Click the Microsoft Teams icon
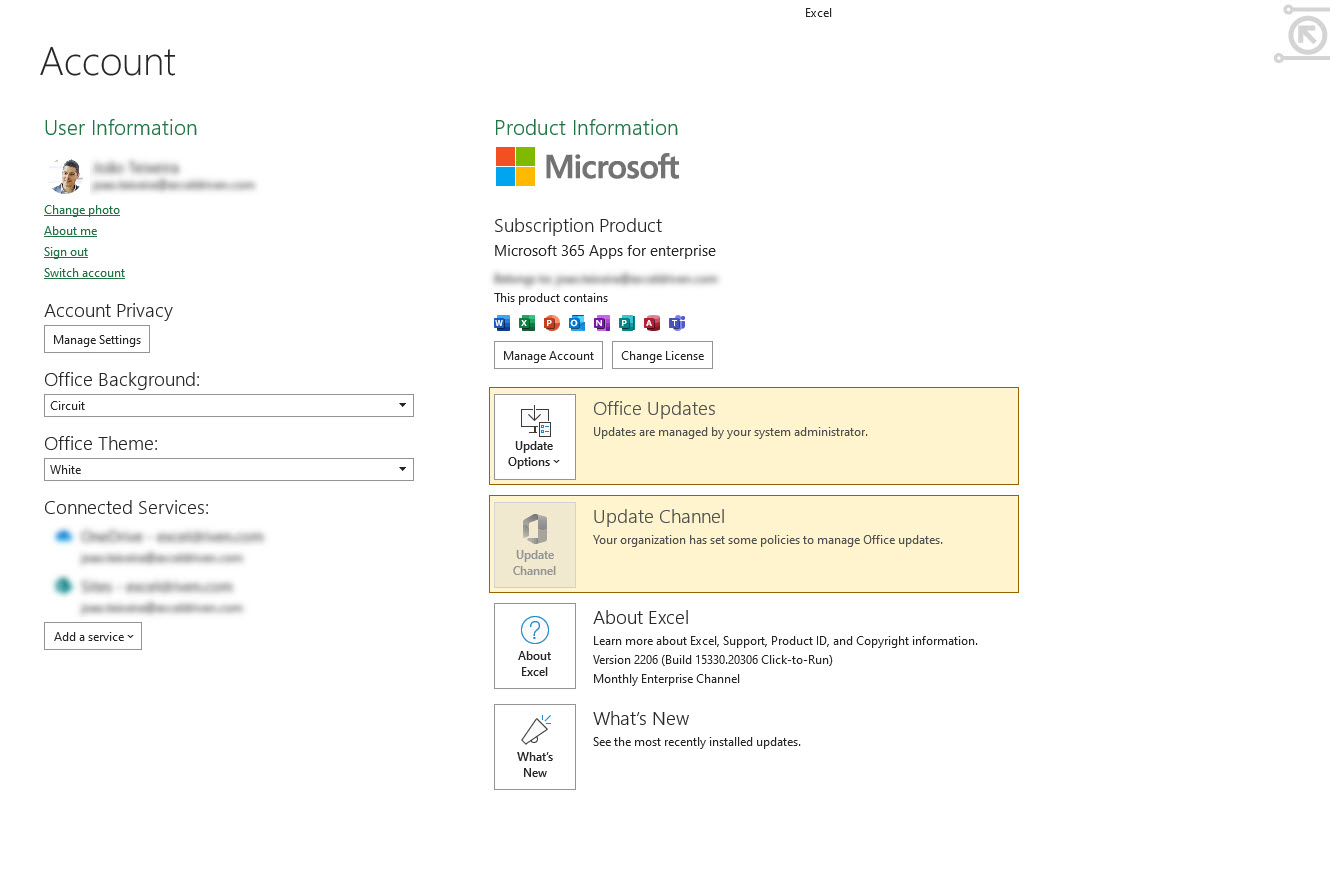Screen dimensions: 1330x888 [x=677, y=323]
